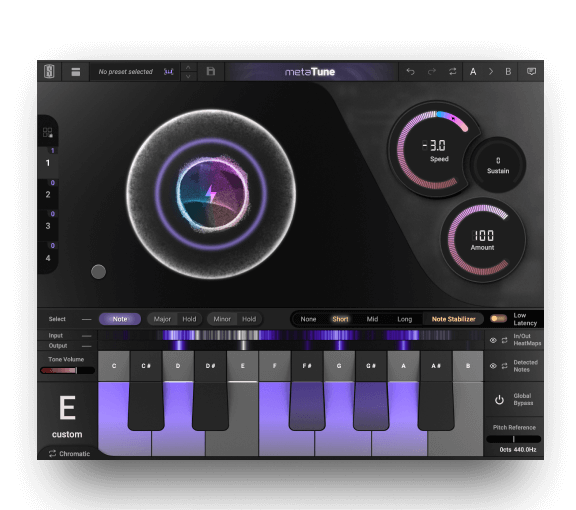The width and height of the screenshot is (576, 510).
Task: Set Note Stabilizer to Mid
Action: coord(372,319)
